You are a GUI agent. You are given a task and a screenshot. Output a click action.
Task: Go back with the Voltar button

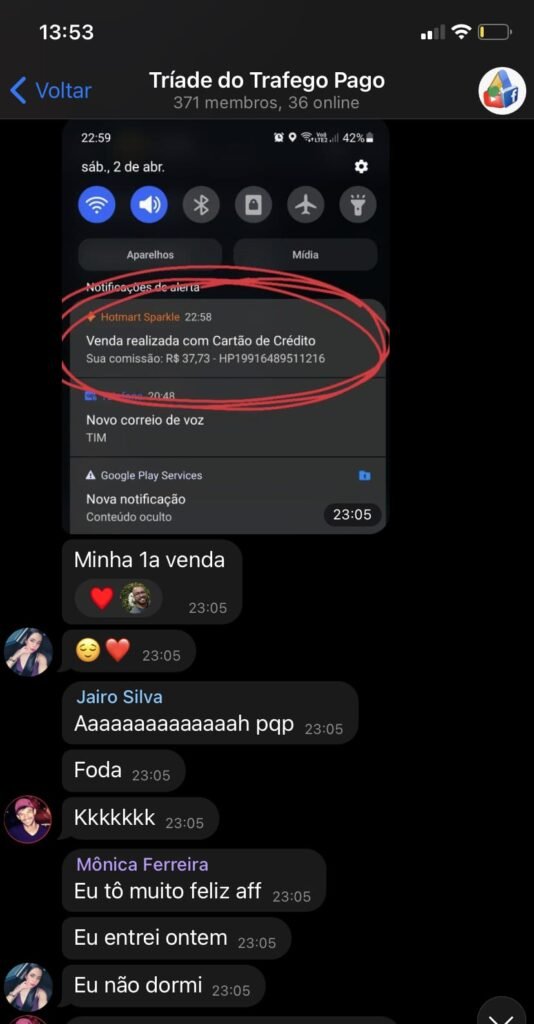(x=51, y=90)
